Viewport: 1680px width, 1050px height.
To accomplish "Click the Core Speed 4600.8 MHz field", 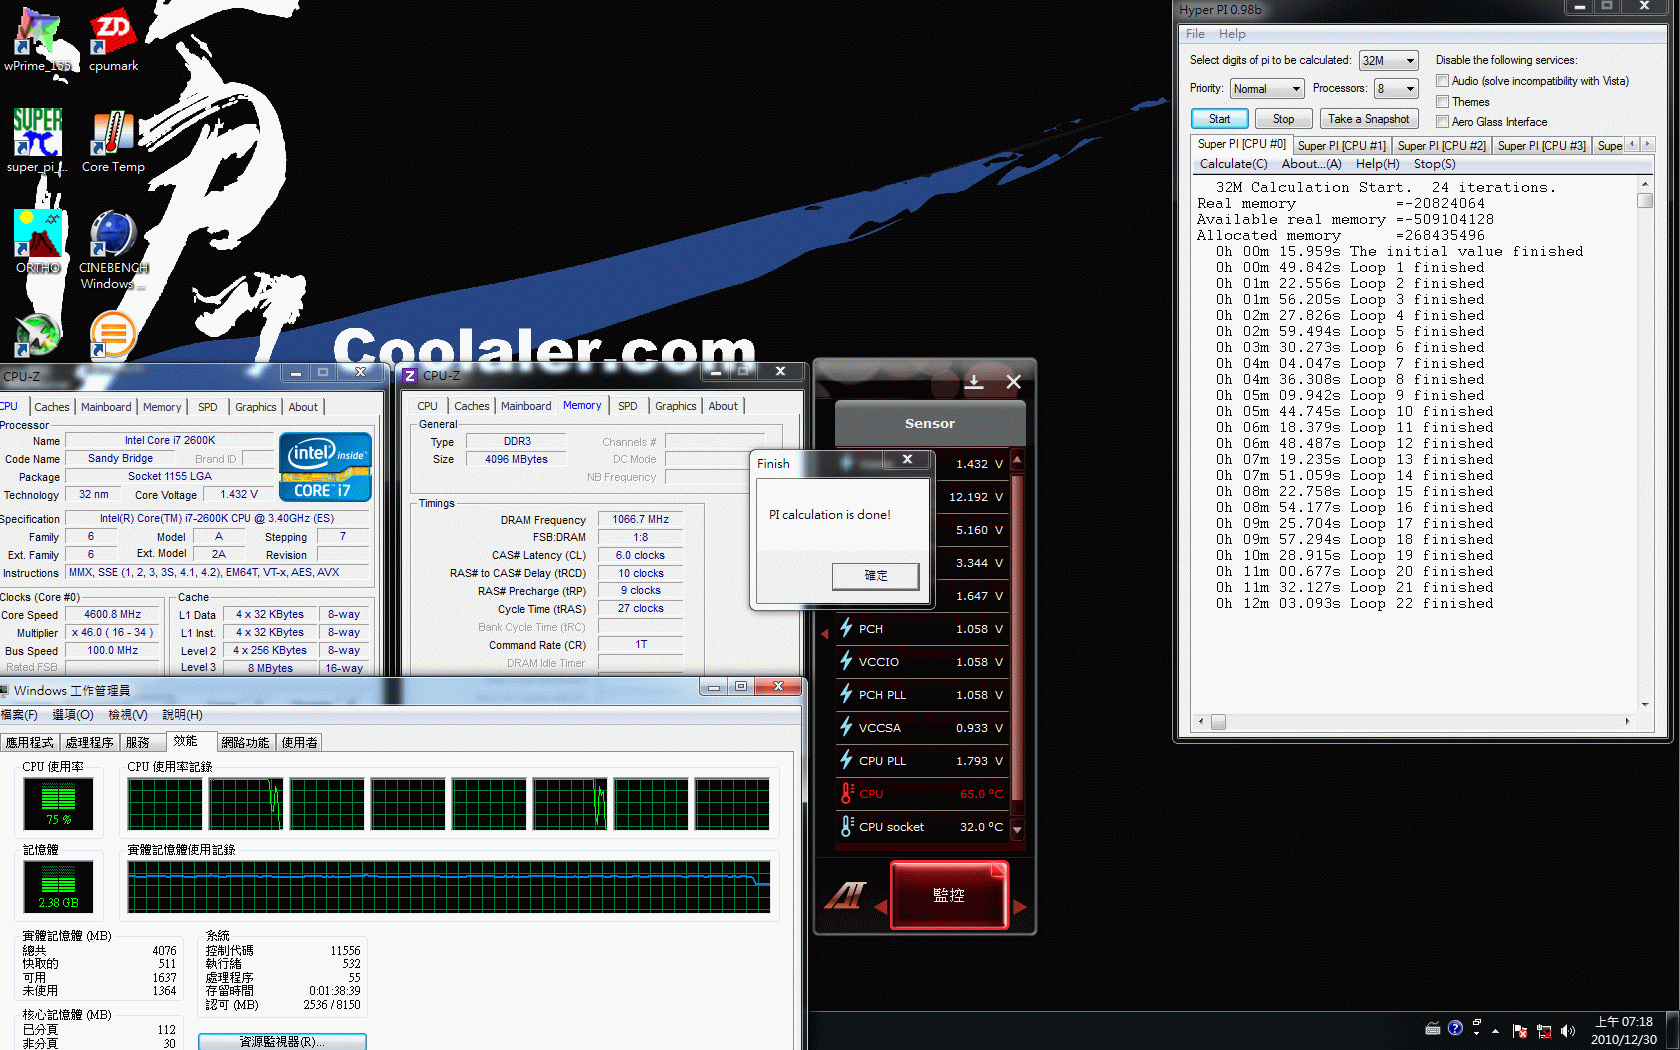I will coord(112,614).
